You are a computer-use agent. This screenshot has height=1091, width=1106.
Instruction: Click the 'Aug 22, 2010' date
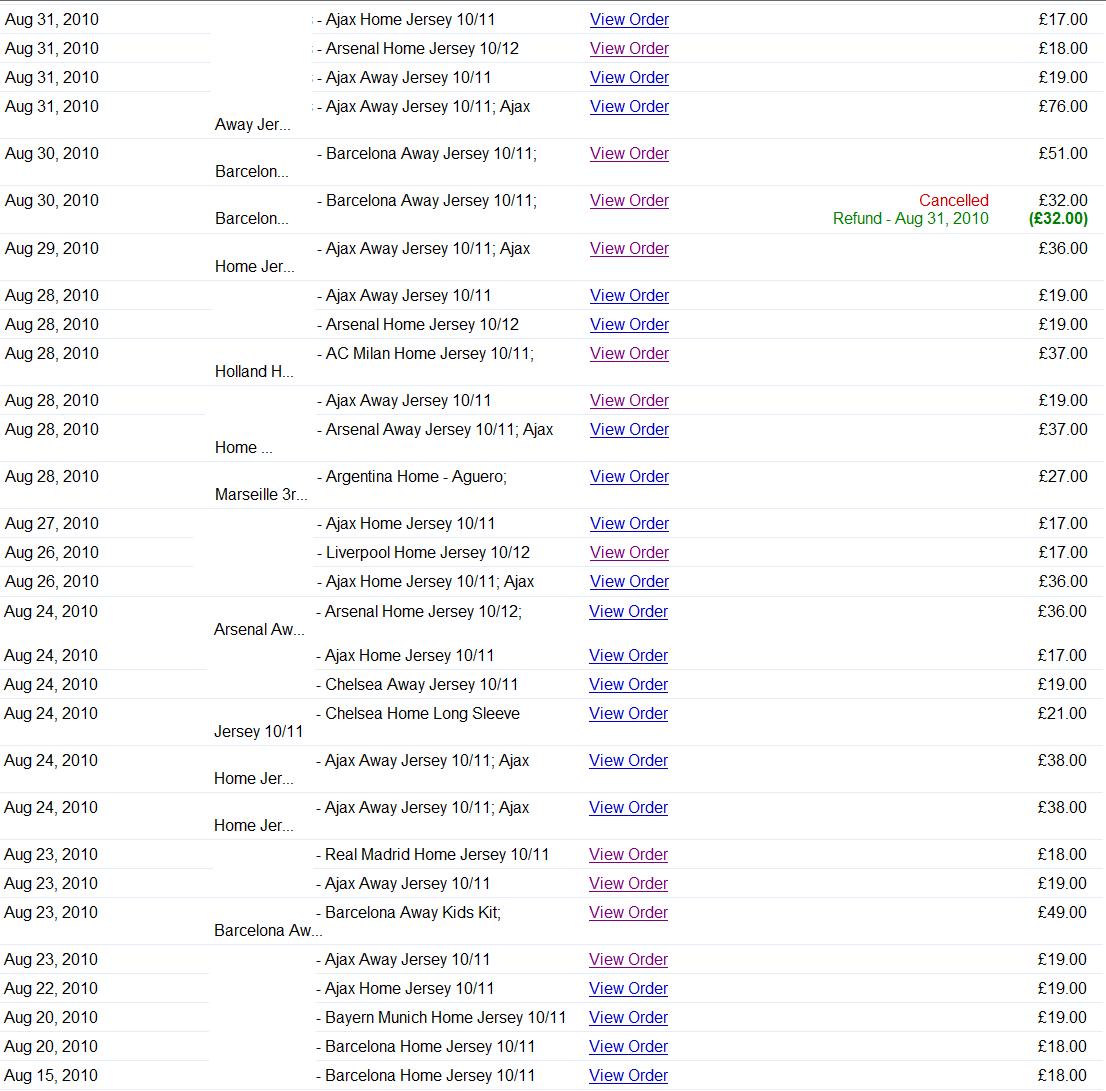tap(51, 989)
